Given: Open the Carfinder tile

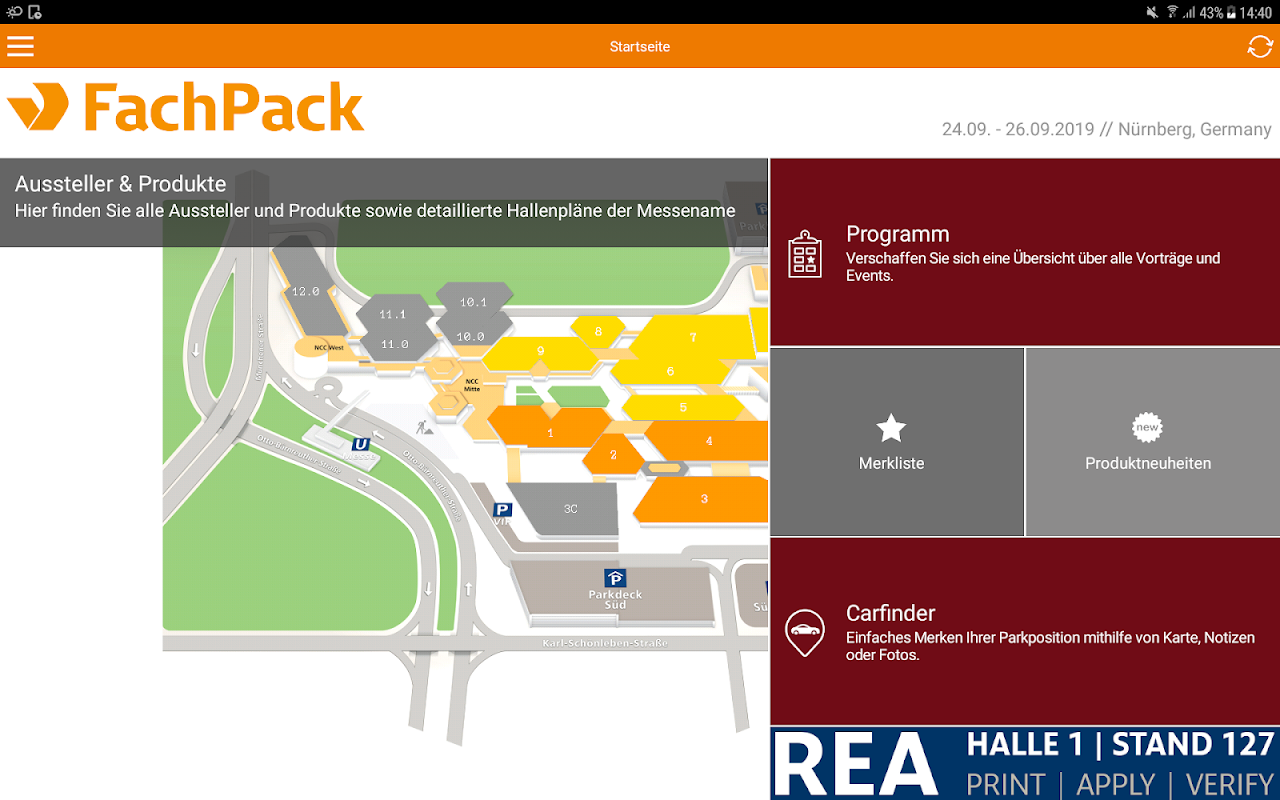Looking at the screenshot, I should (1025, 631).
